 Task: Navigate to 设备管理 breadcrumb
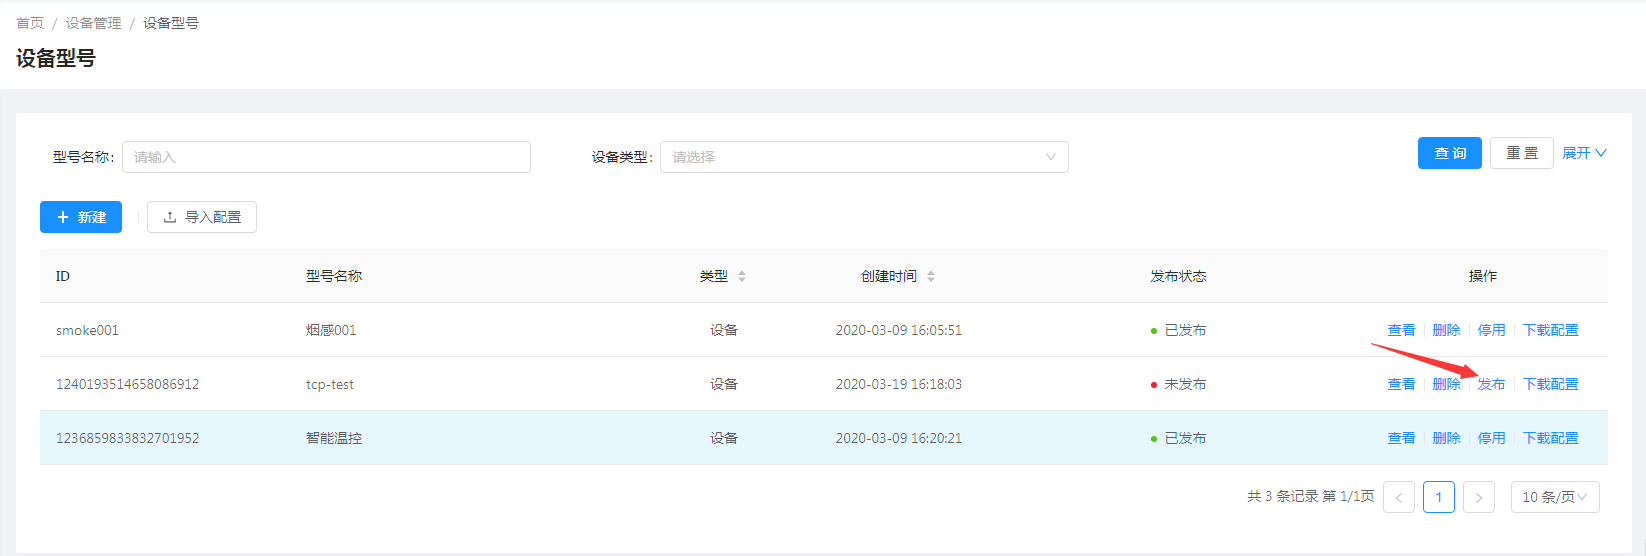tap(94, 23)
